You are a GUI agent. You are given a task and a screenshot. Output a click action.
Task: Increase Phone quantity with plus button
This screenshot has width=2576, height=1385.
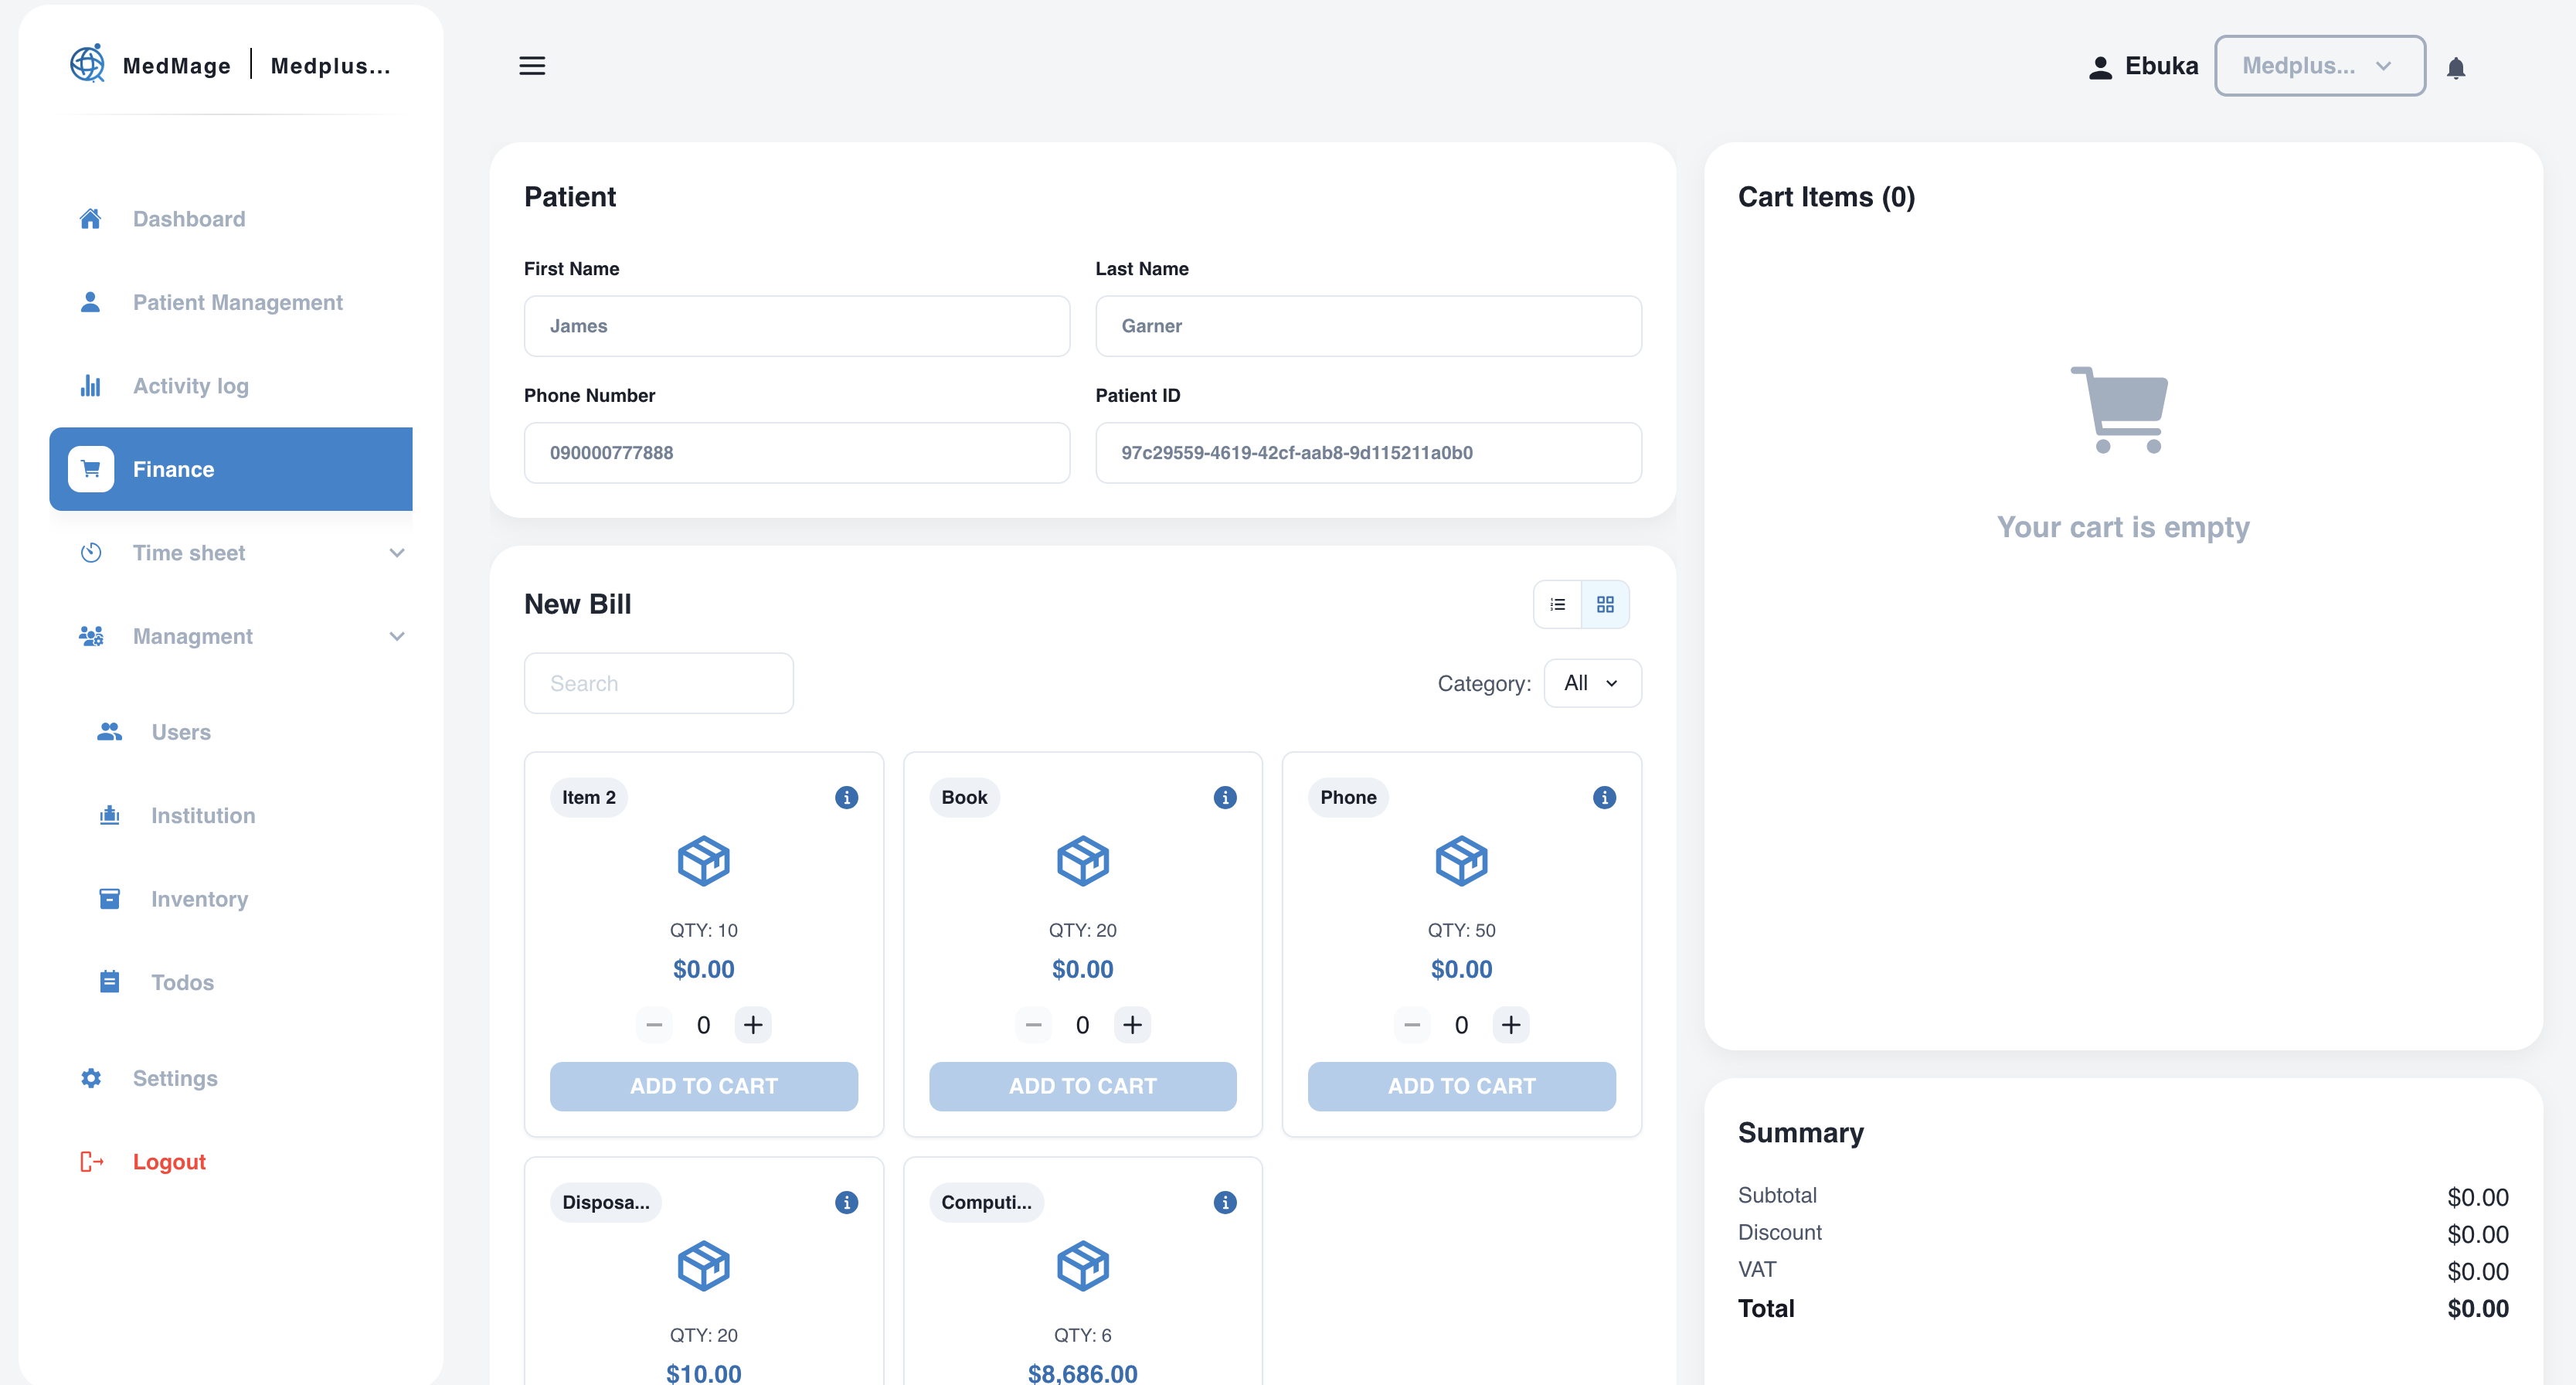pos(1510,1024)
